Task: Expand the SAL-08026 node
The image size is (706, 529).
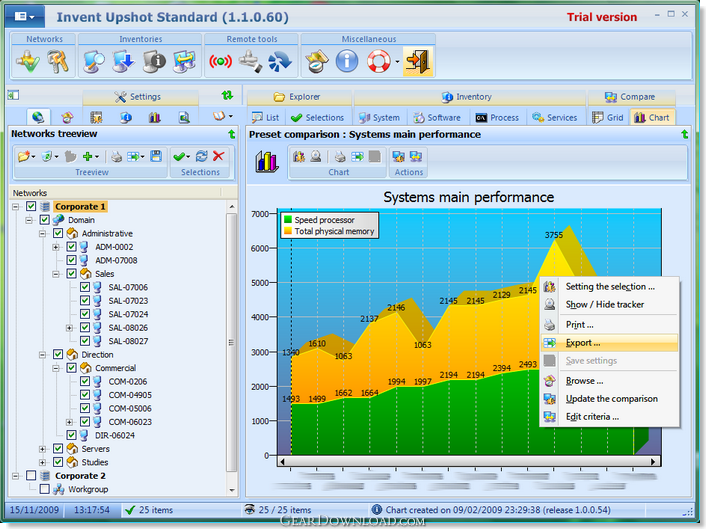Action: pyautogui.click(x=69, y=328)
